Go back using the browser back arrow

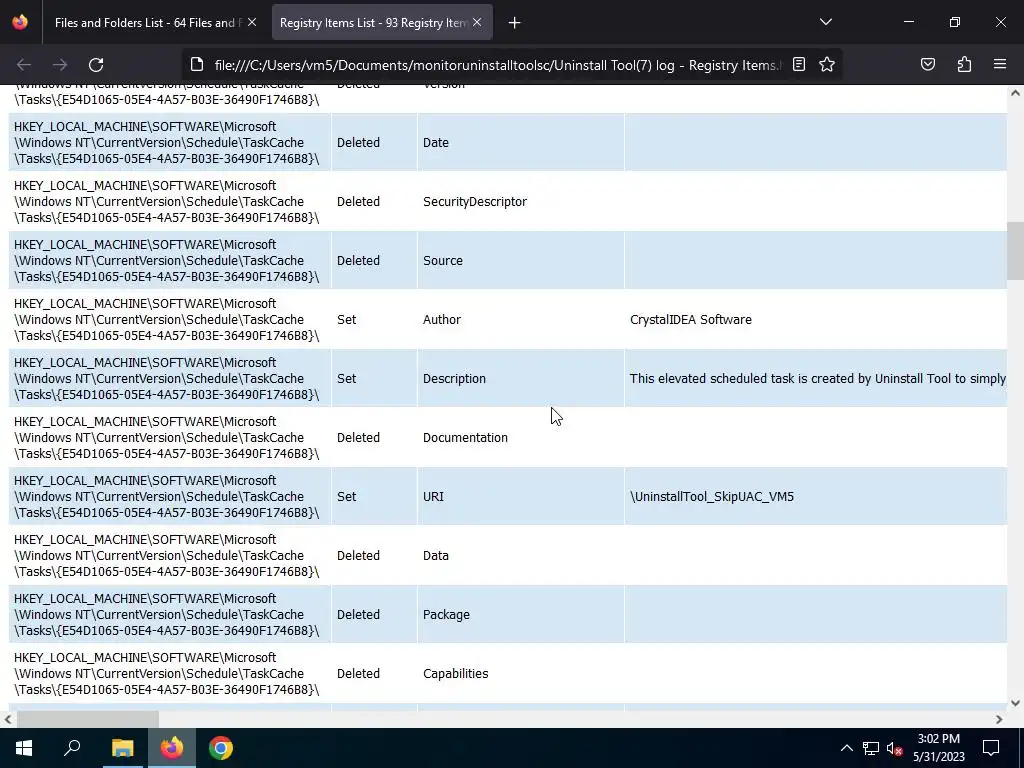(24, 65)
